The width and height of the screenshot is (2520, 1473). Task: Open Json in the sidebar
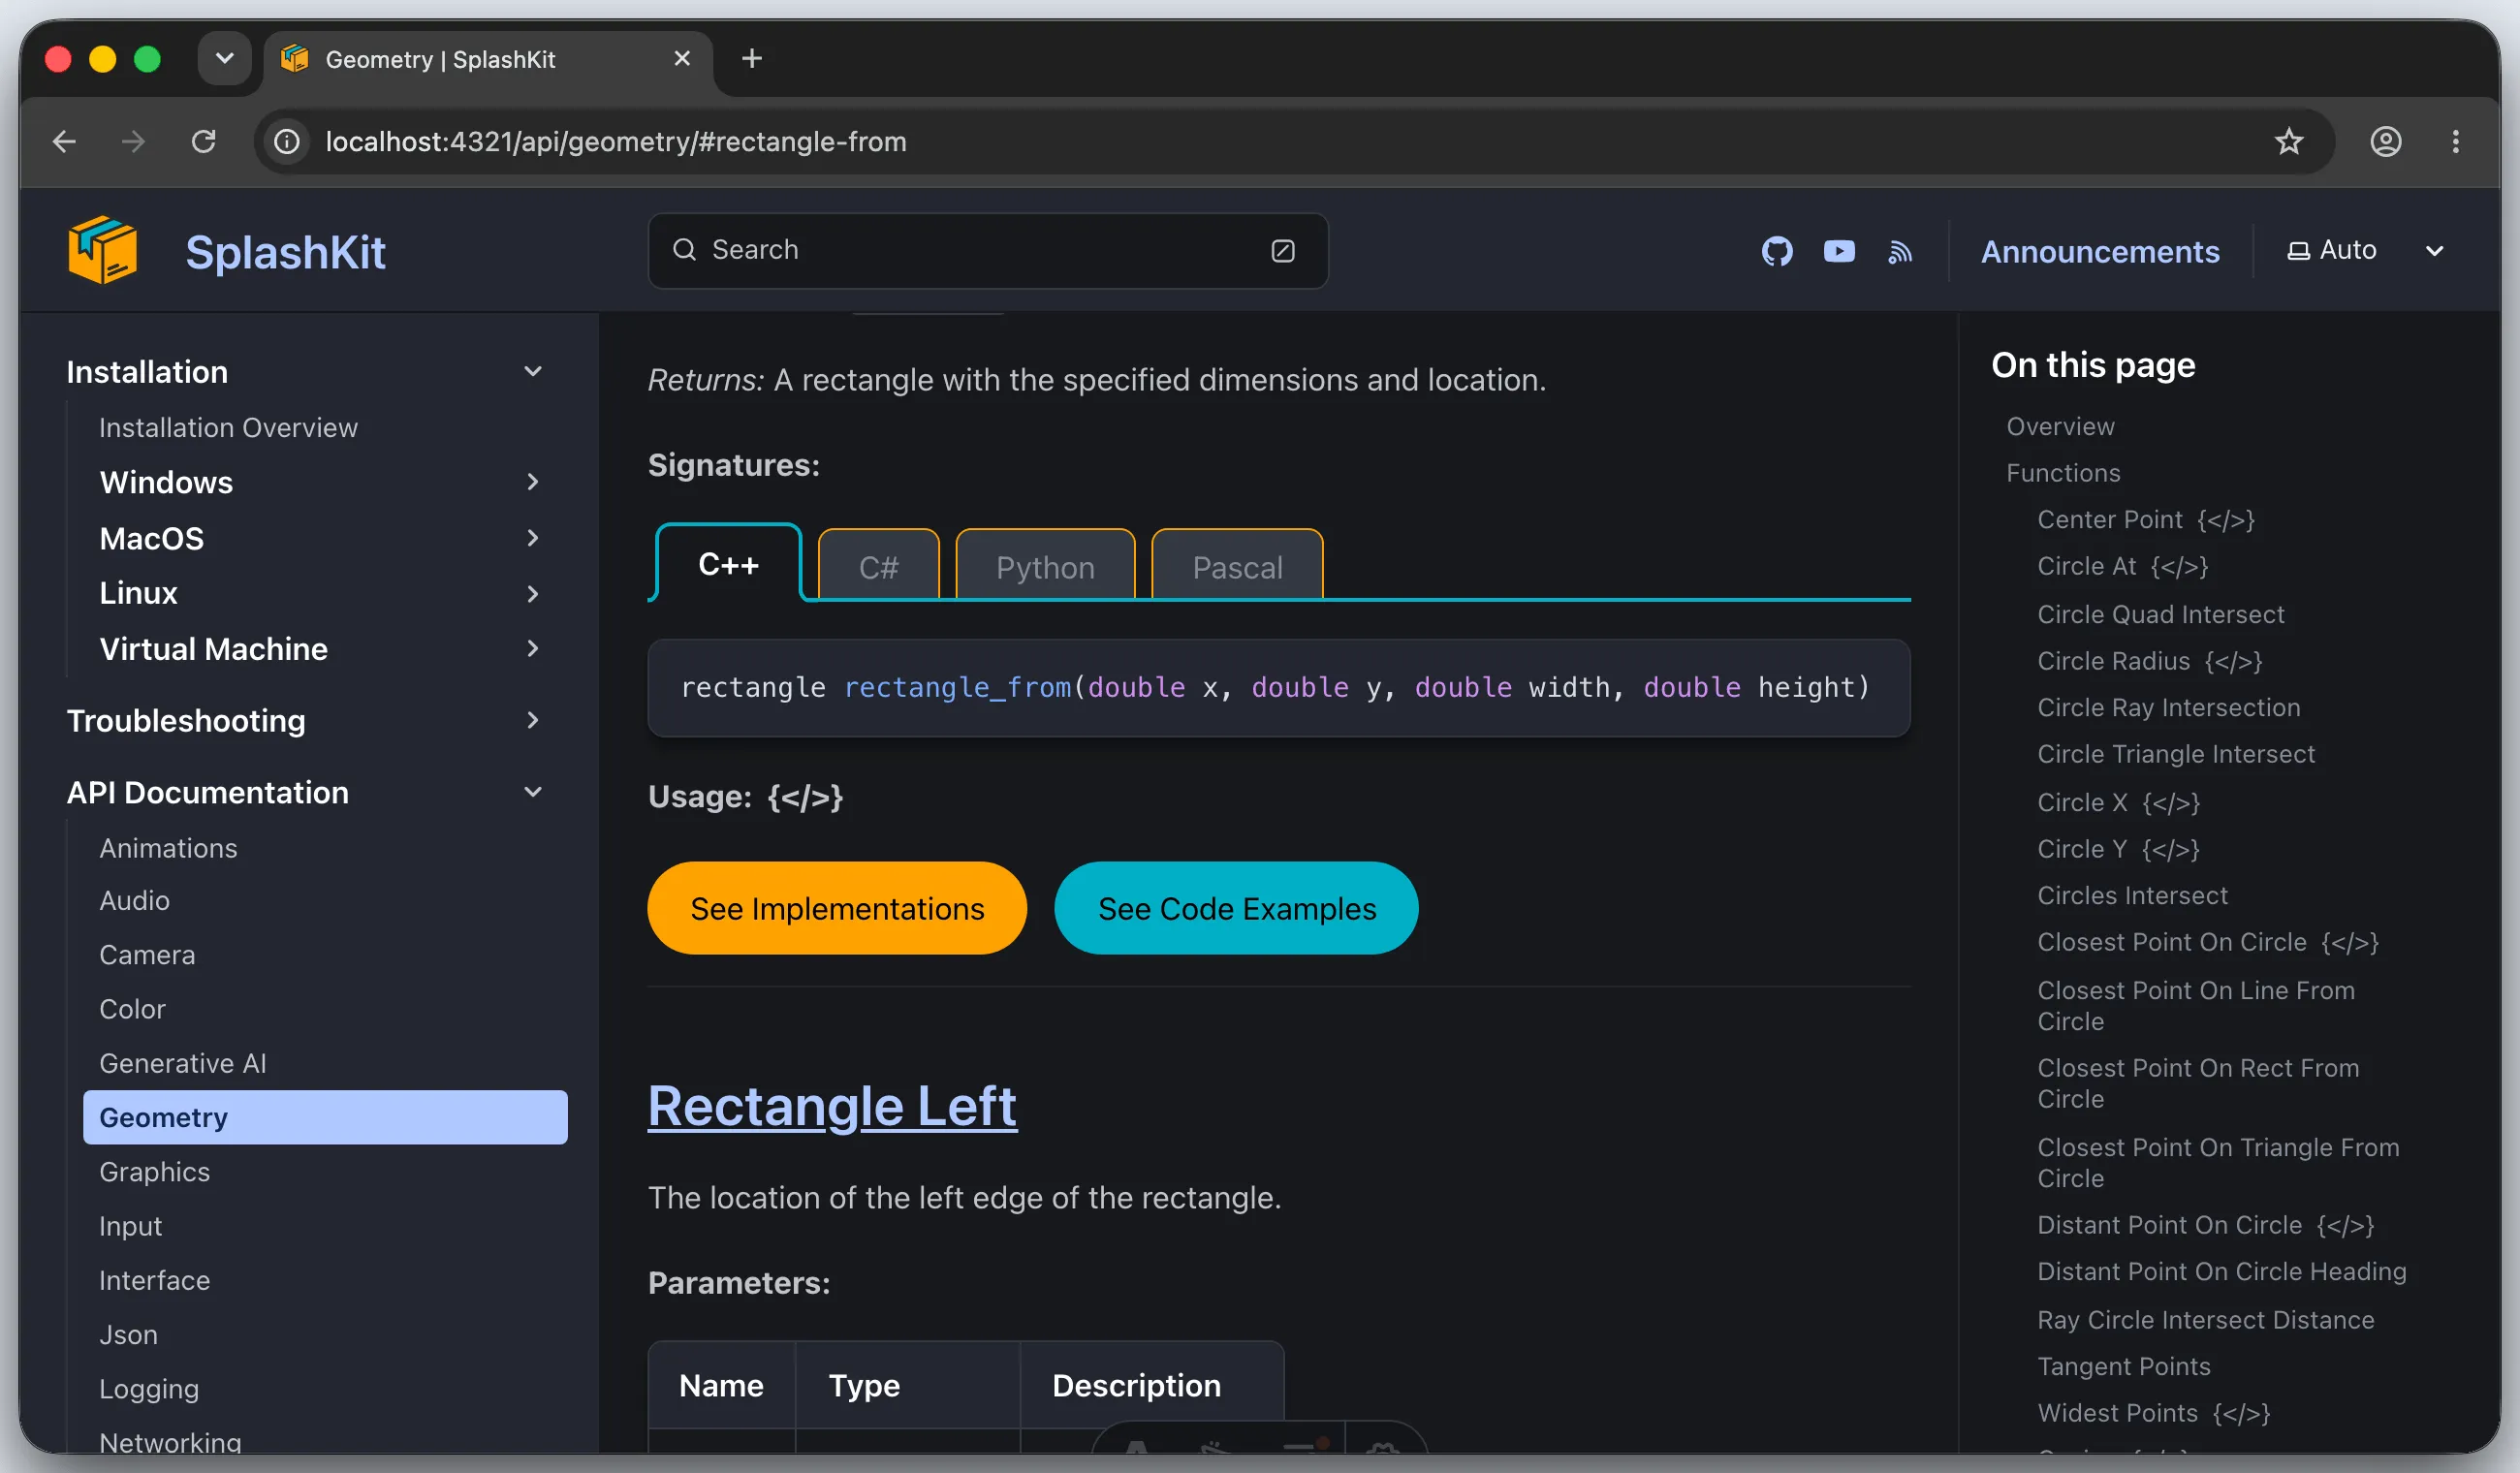[128, 1335]
